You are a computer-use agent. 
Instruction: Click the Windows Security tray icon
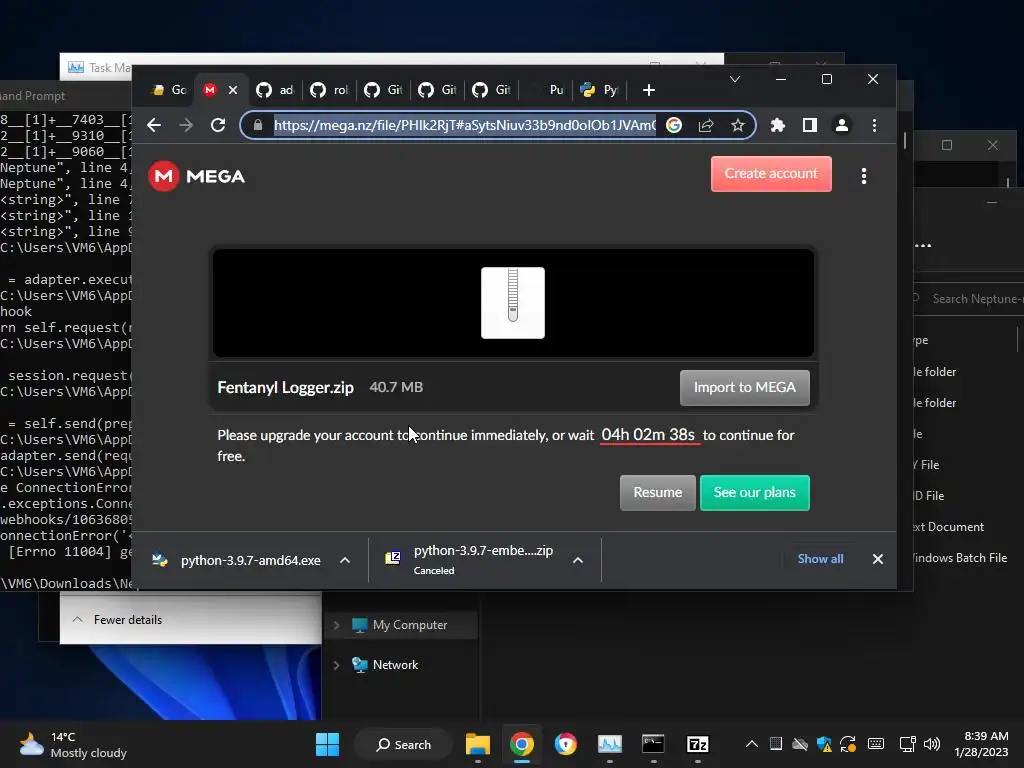[x=824, y=744]
